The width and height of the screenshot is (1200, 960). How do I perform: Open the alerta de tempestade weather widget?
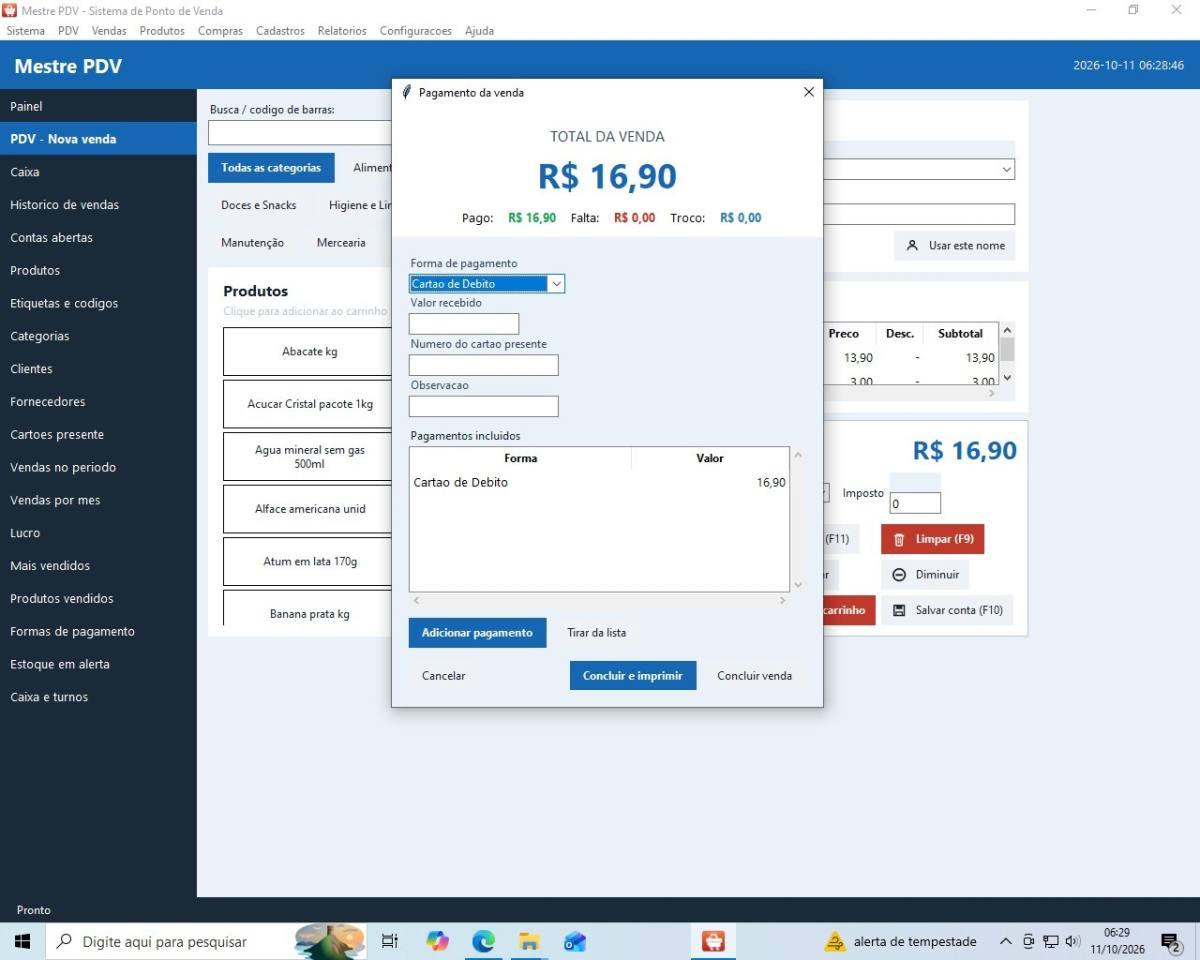(x=900, y=941)
